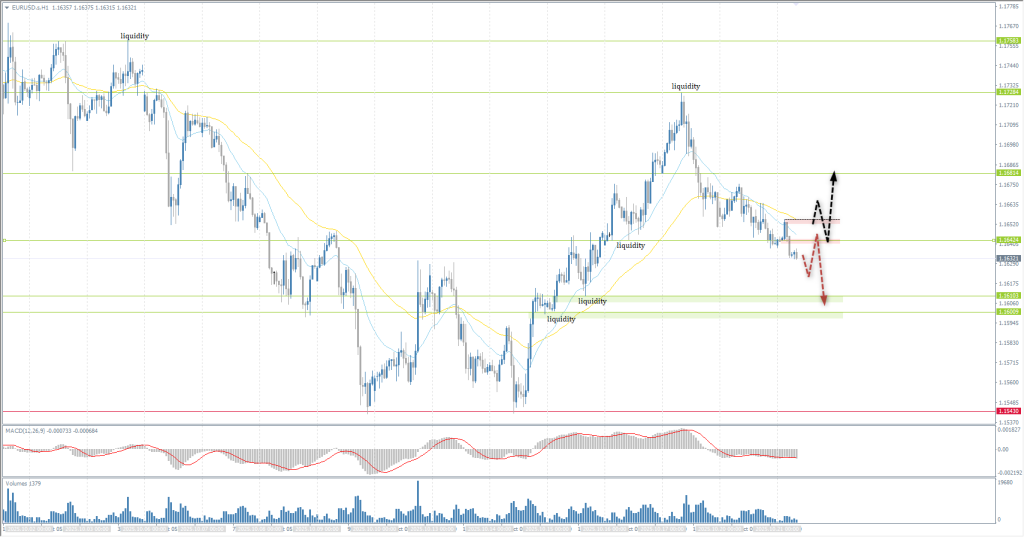Click the EURUSD.s,H1 chart title
Viewport: 1024px width, 537px height.
click(30, 9)
